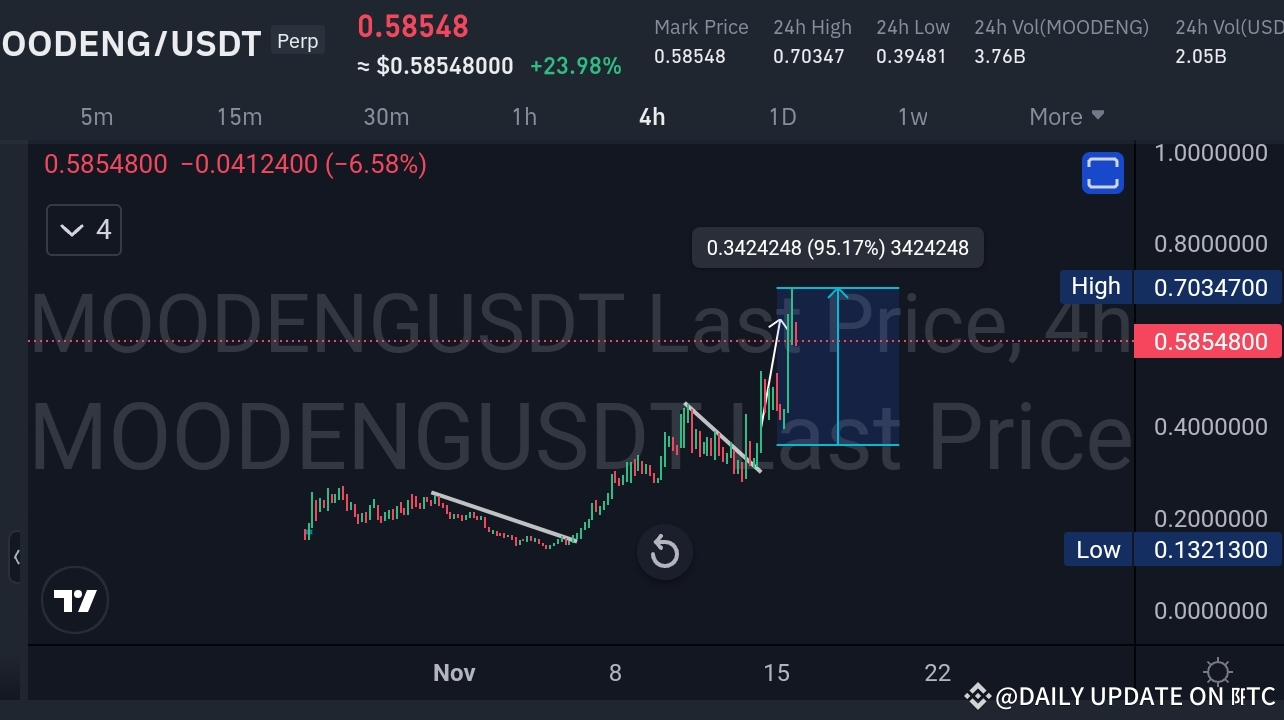Open the 1w weekly chart

pyautogui.click(x=912, y=117)
